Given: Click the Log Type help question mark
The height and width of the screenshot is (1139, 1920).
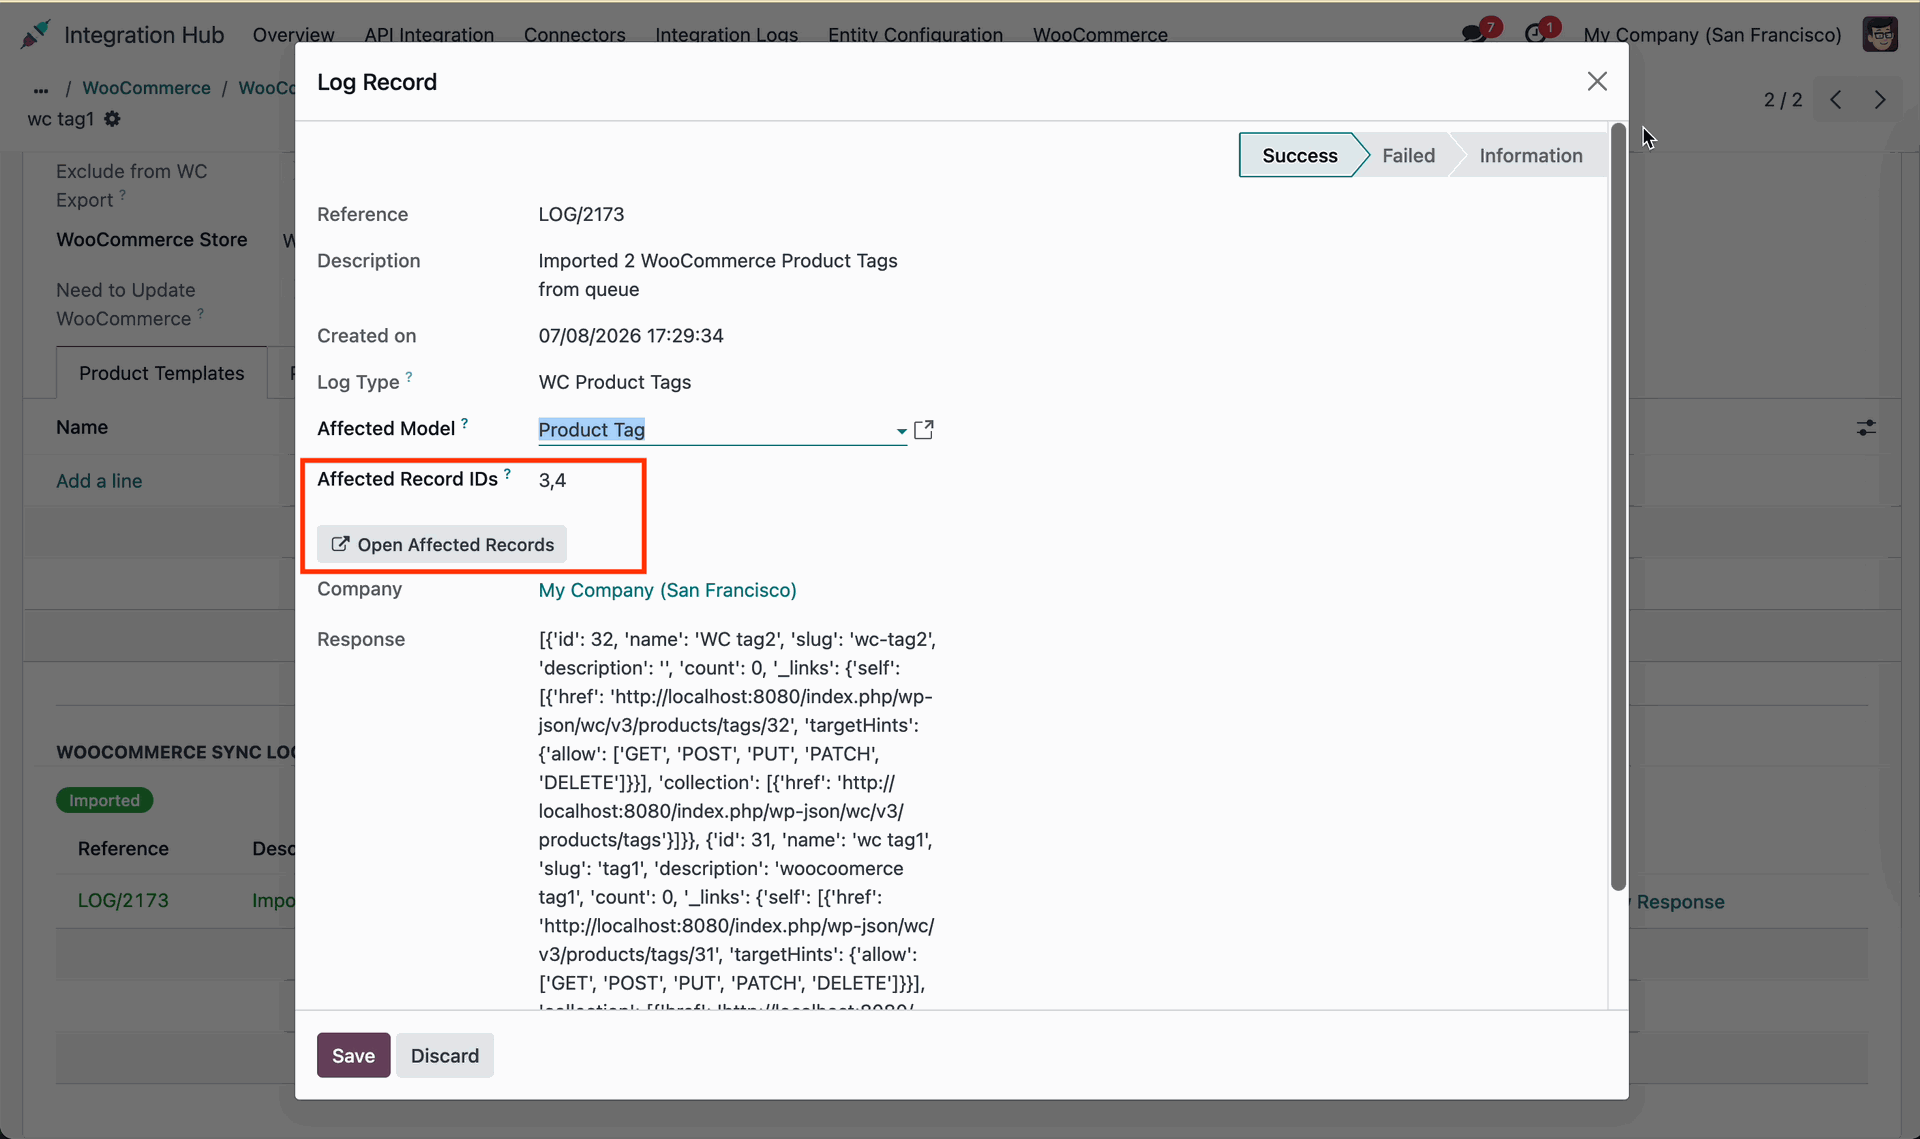Looking at the screenshot, I should tap(408, 377).
